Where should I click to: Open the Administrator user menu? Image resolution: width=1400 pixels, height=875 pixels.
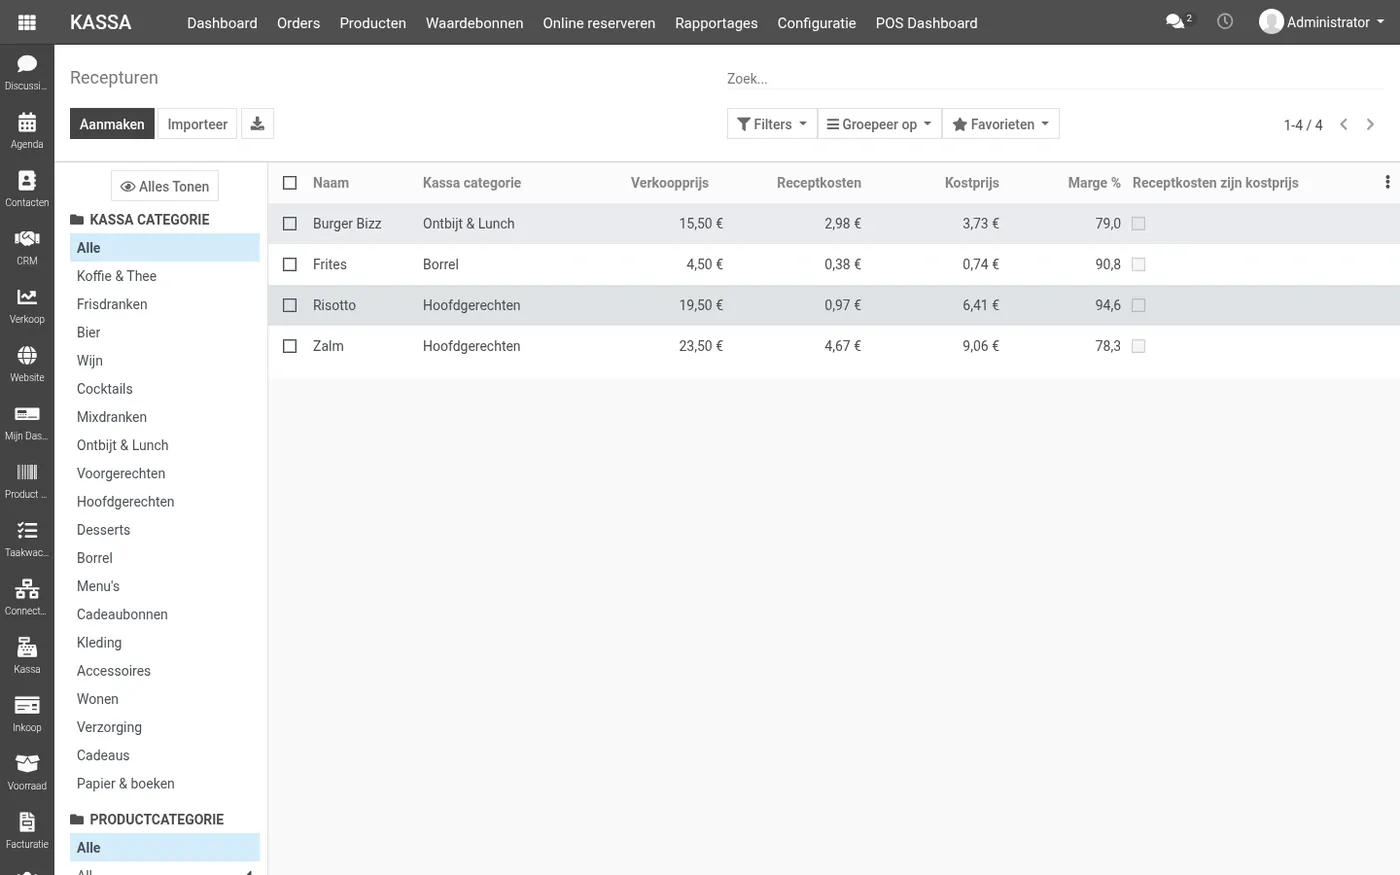coord(1321,22)
